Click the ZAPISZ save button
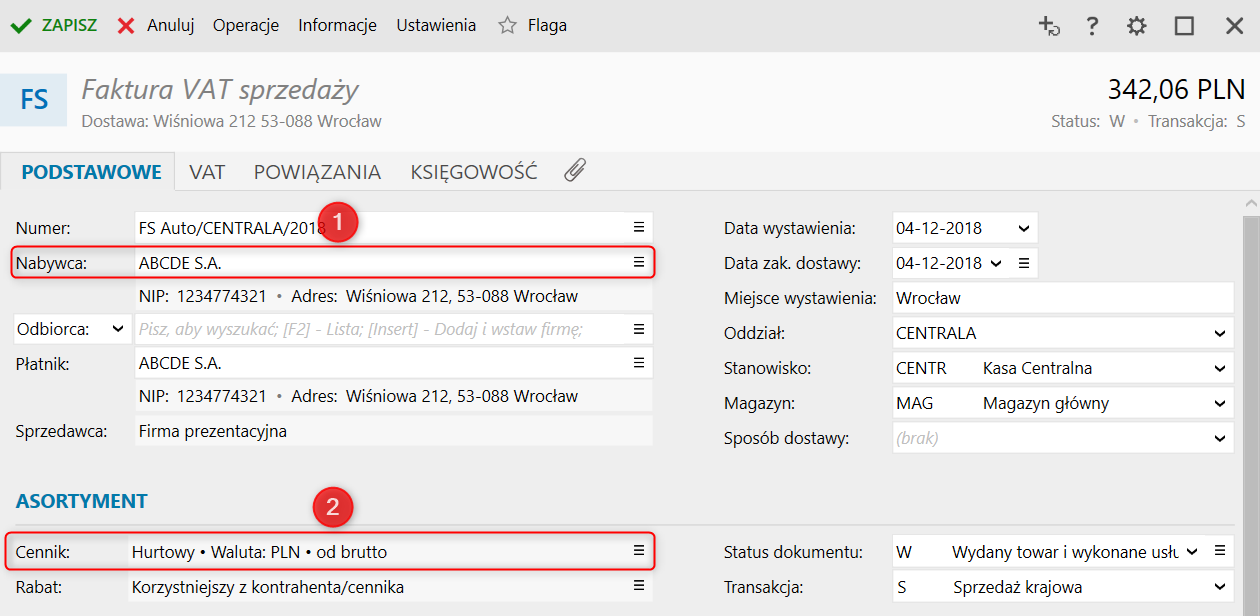The image size is (1260, 616). tap(55, 26)
